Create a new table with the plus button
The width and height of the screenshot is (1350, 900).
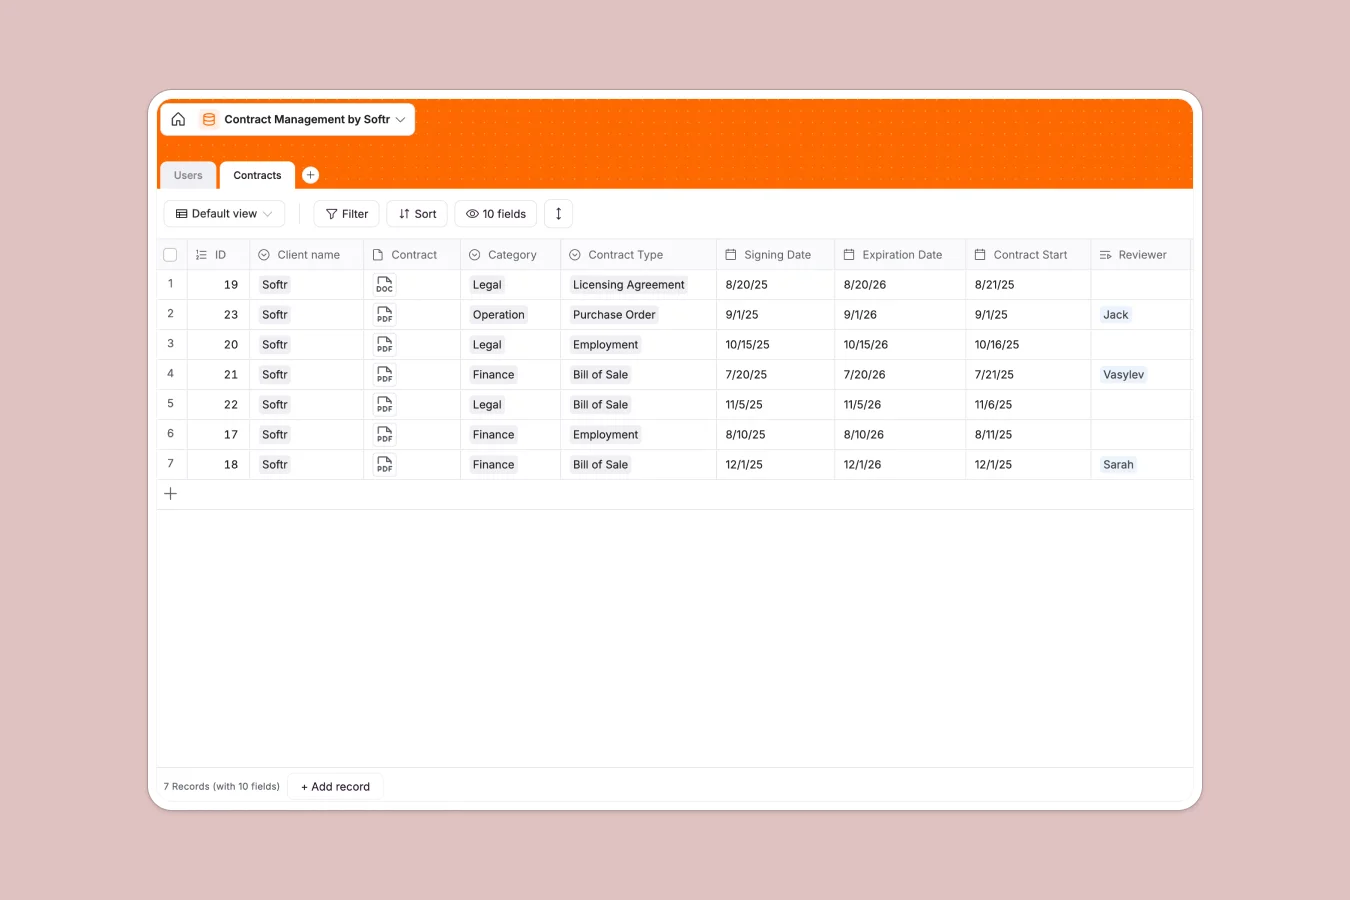tap(310, 174)
